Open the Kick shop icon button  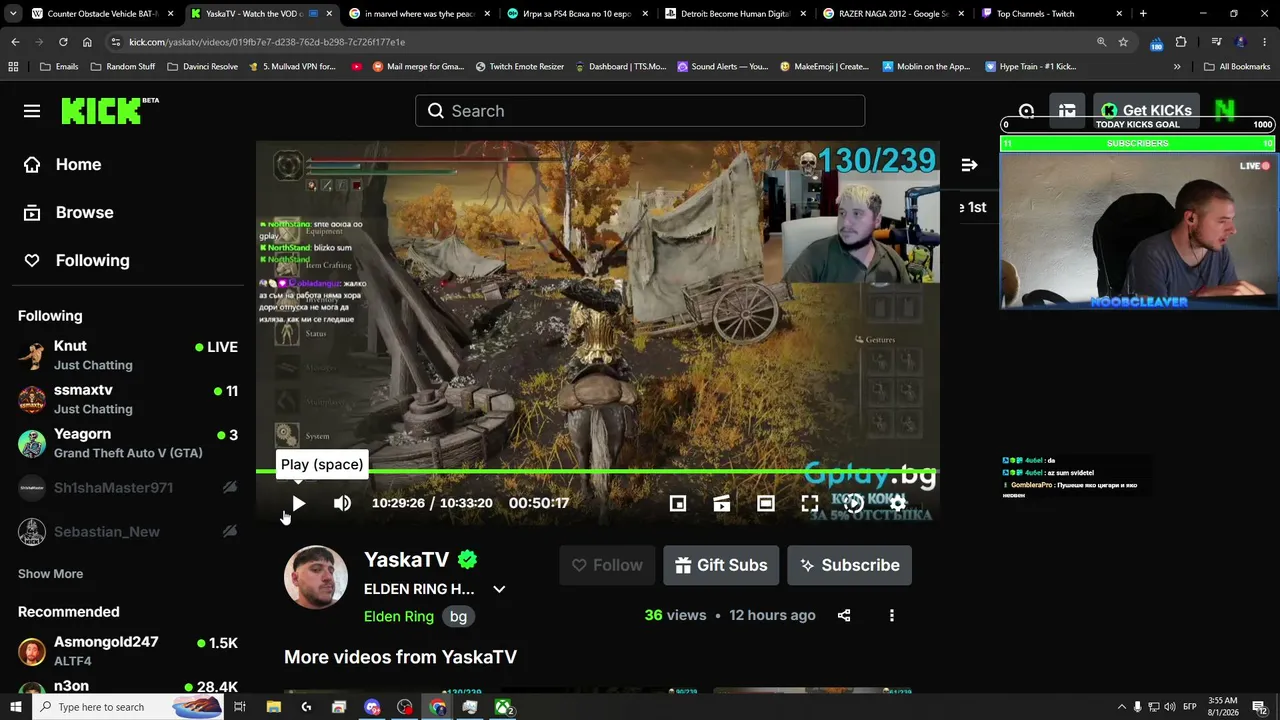pyautogui.click(x=1067, y=111)
